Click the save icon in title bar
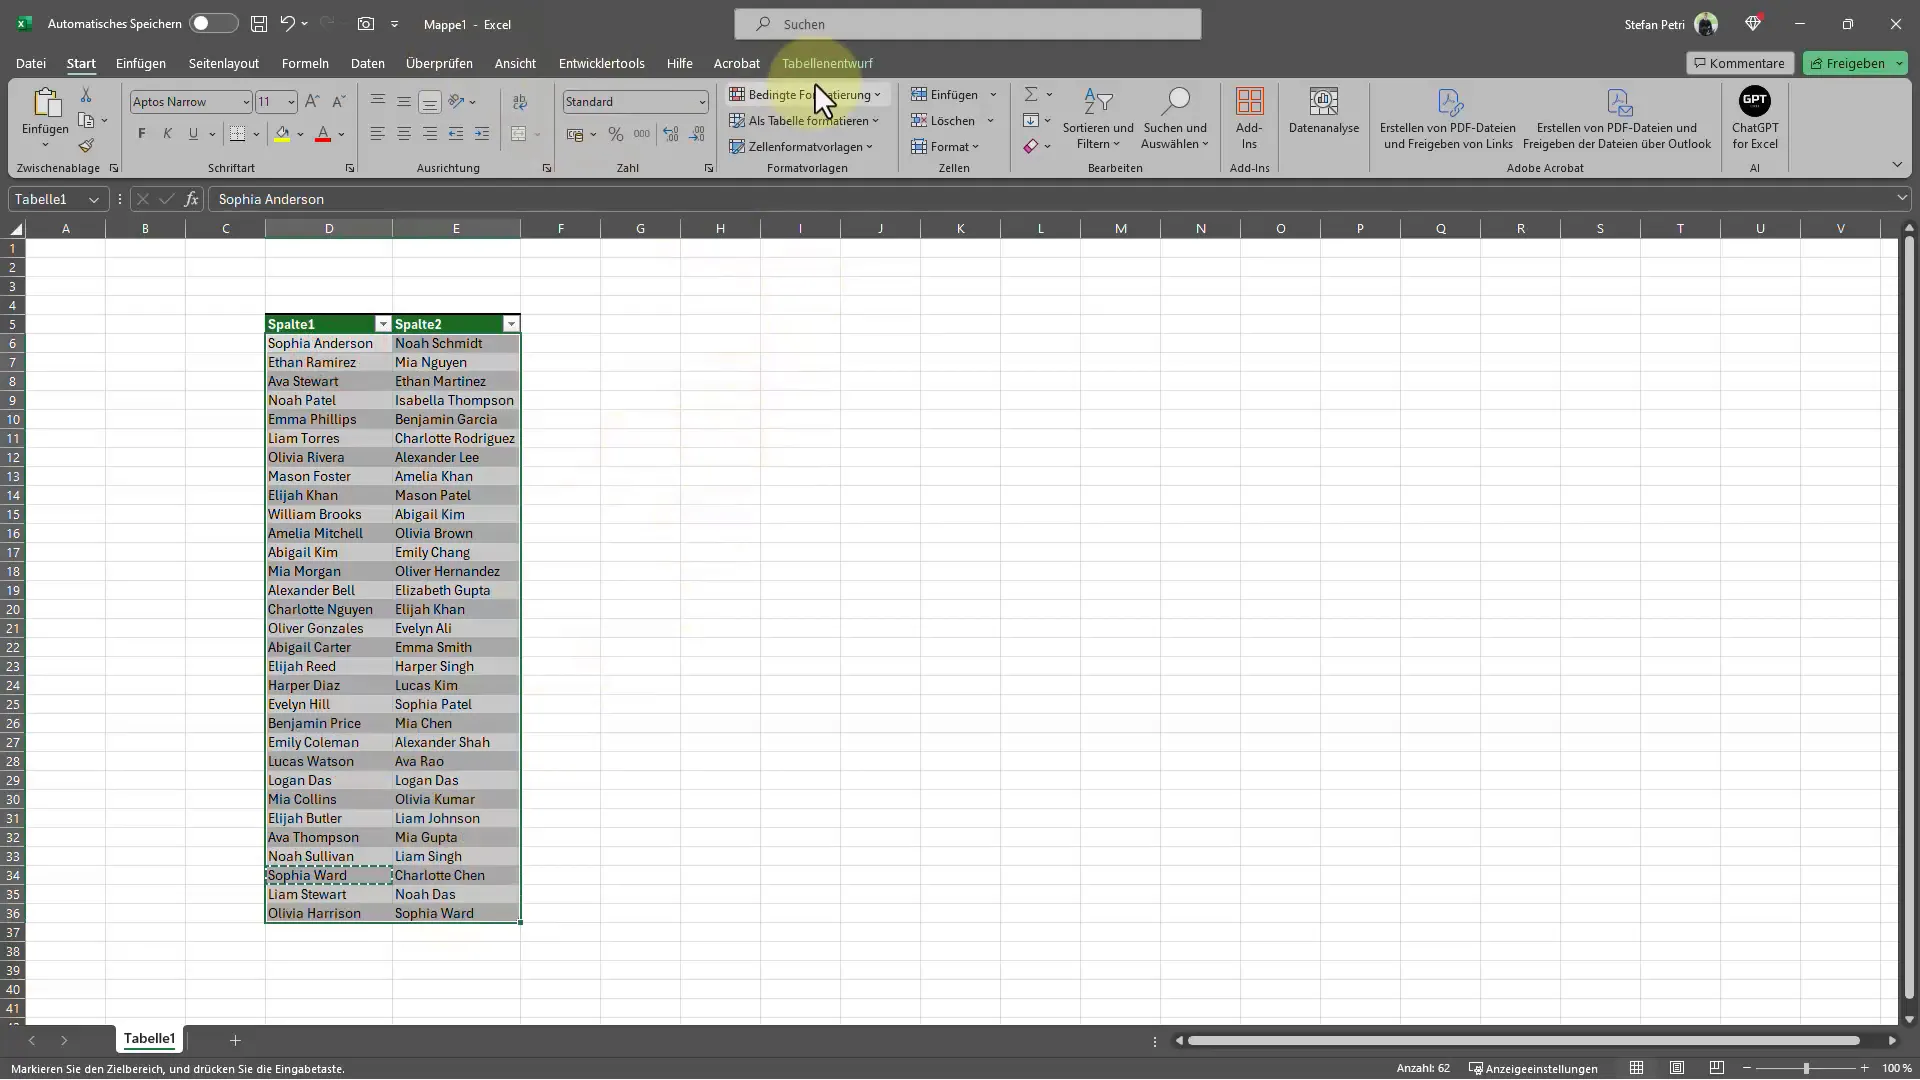 pyautogui.click(x=258, y=24)
